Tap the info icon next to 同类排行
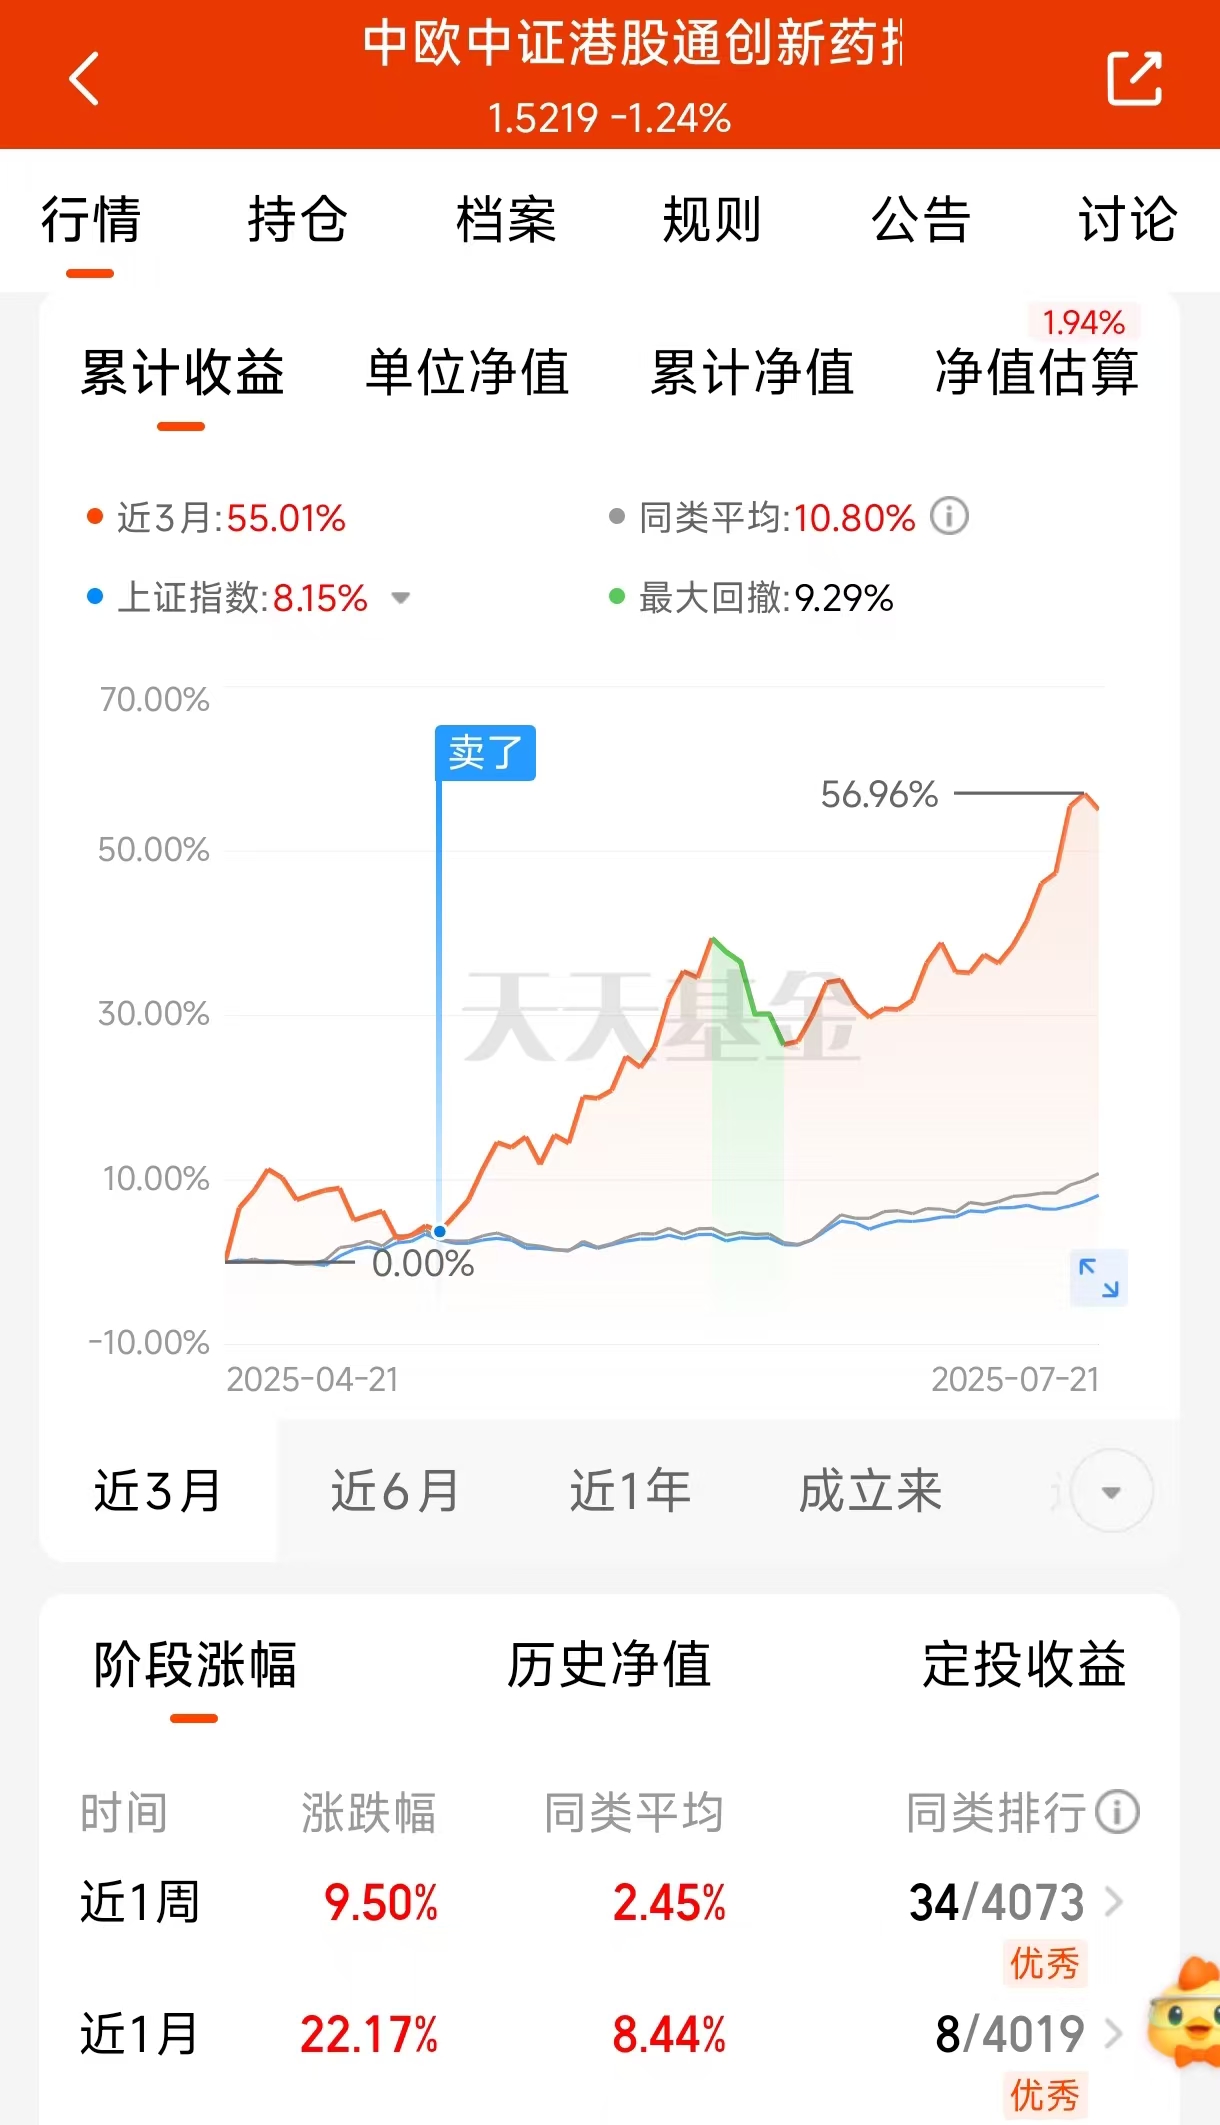 pyautogui.click(x=1117, y=1811)
